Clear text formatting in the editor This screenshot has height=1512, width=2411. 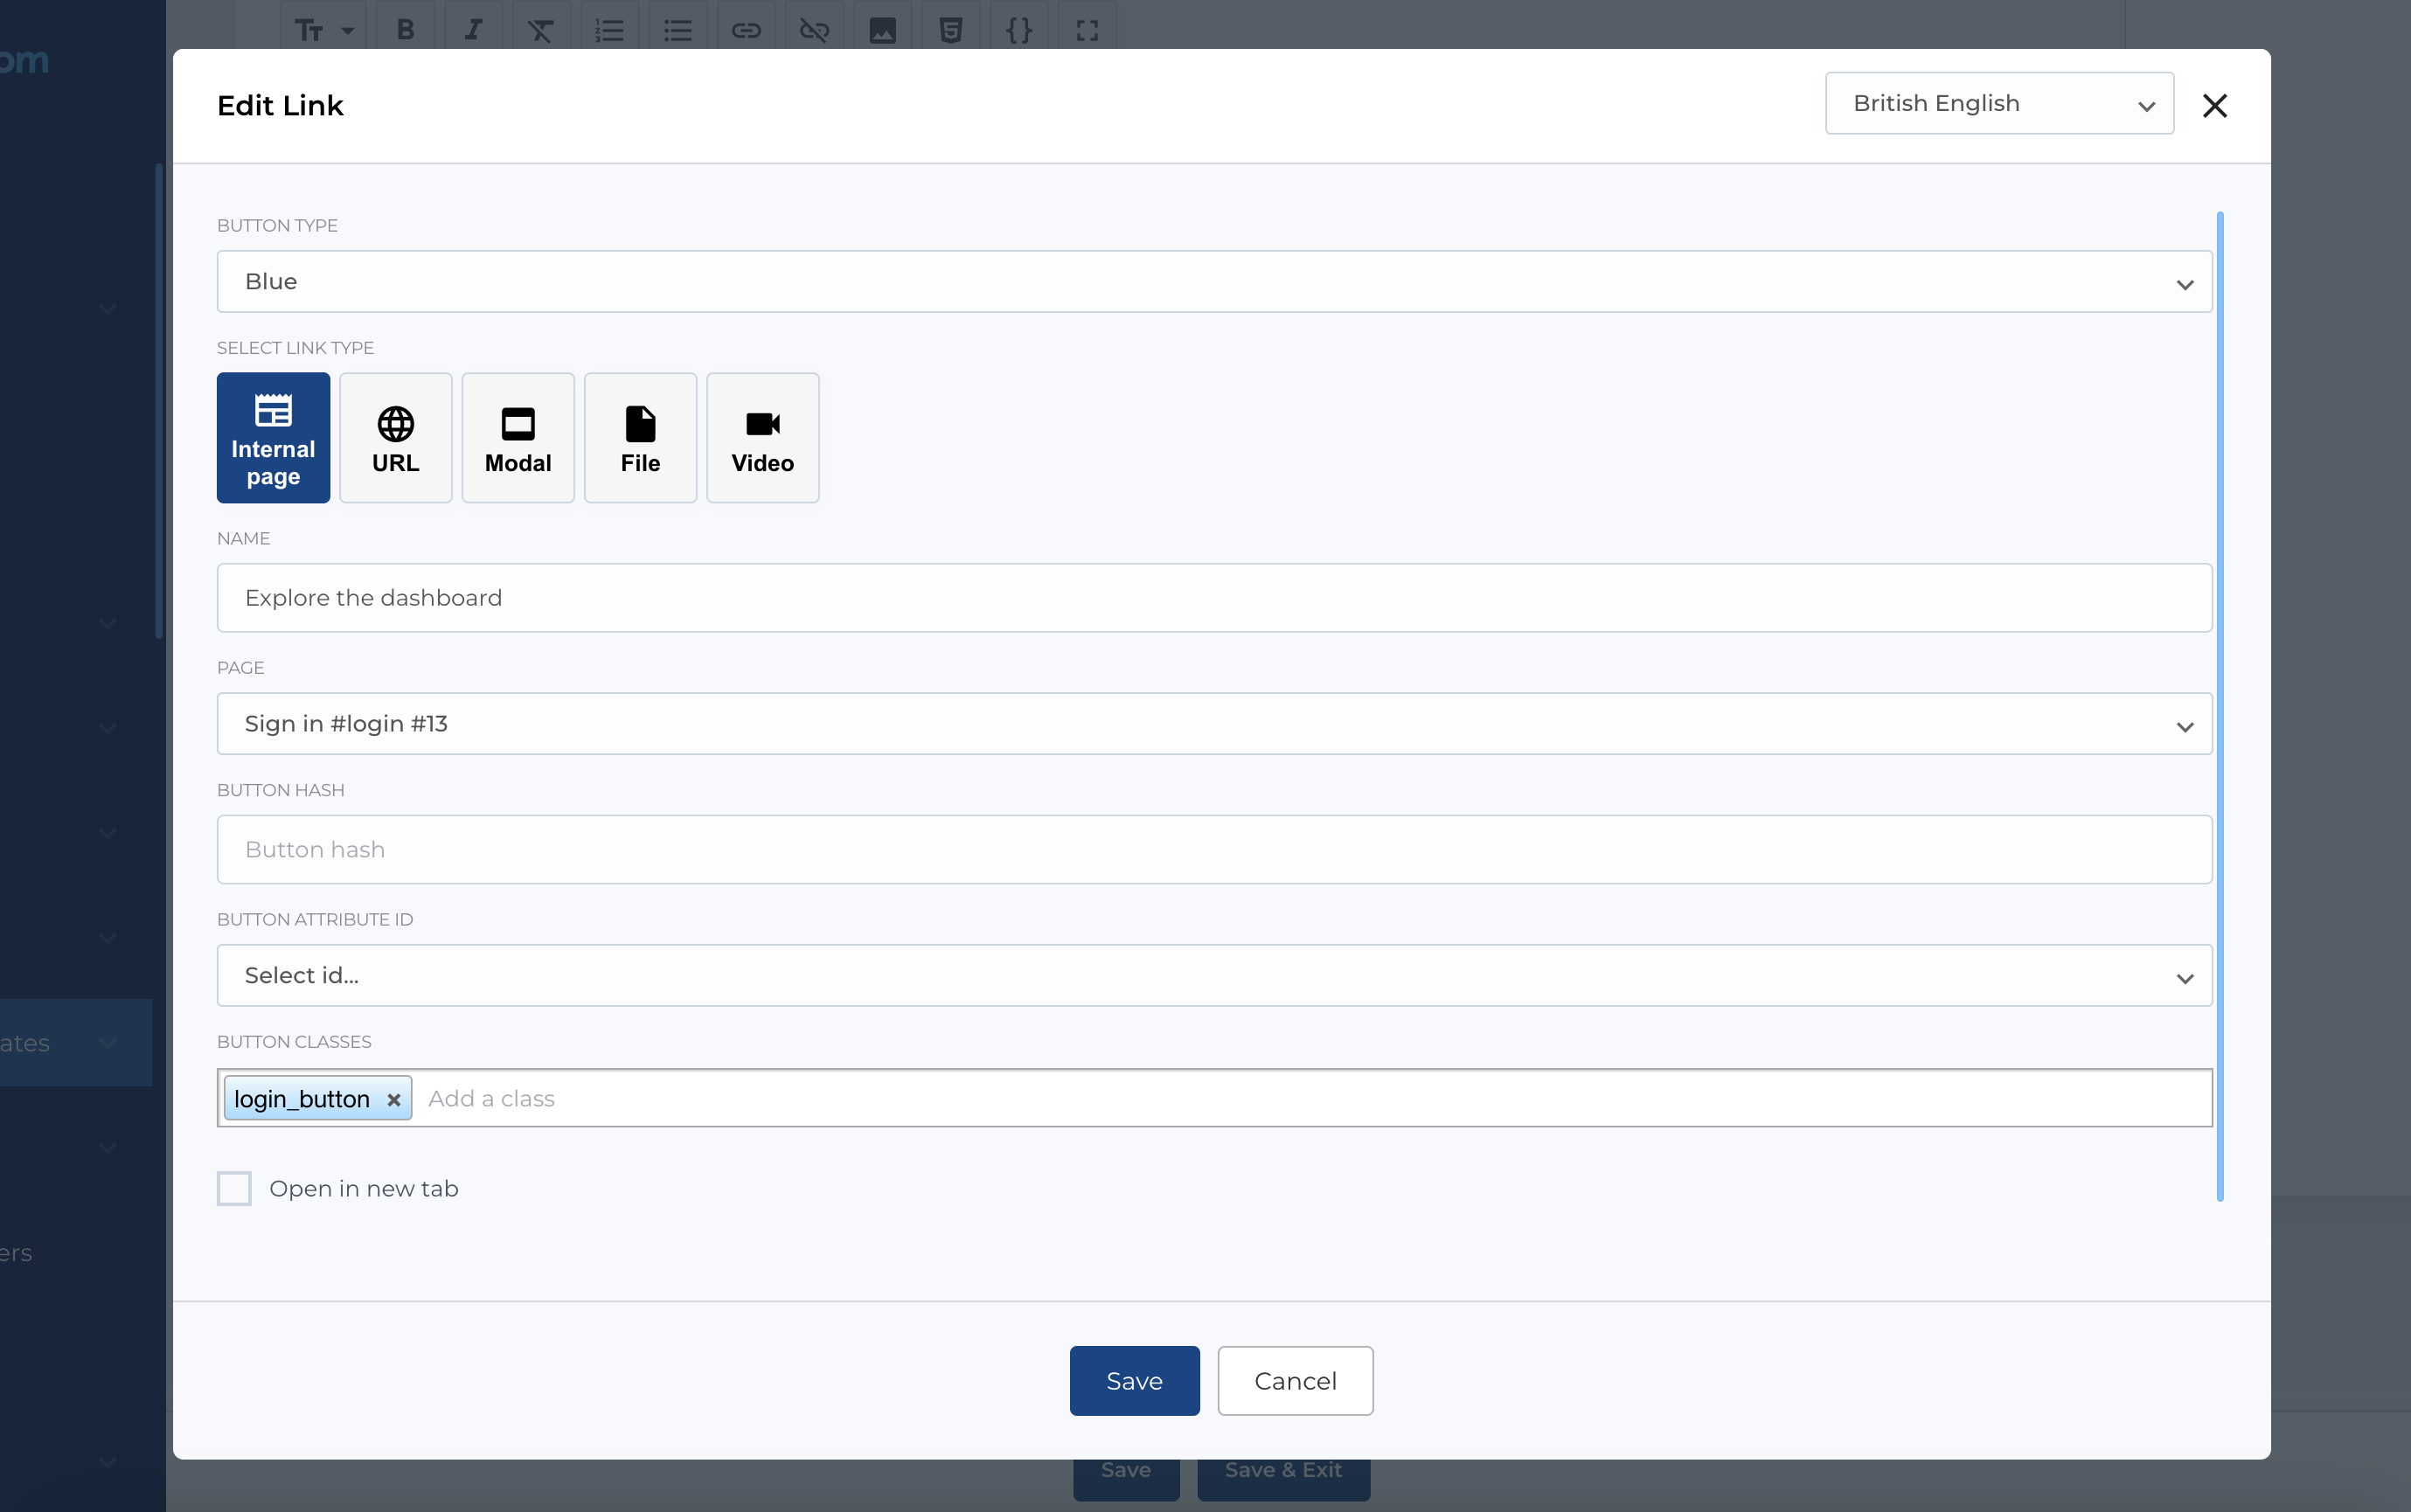point(541,28)
